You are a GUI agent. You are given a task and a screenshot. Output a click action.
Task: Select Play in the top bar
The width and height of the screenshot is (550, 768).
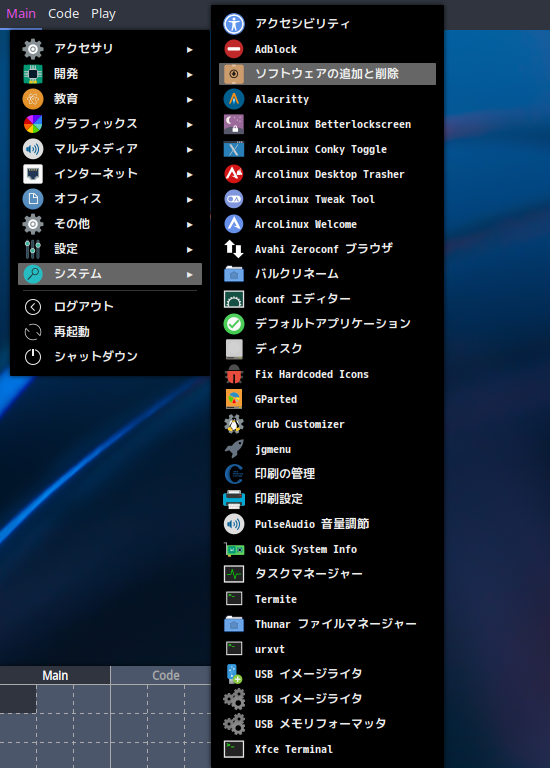103,14
